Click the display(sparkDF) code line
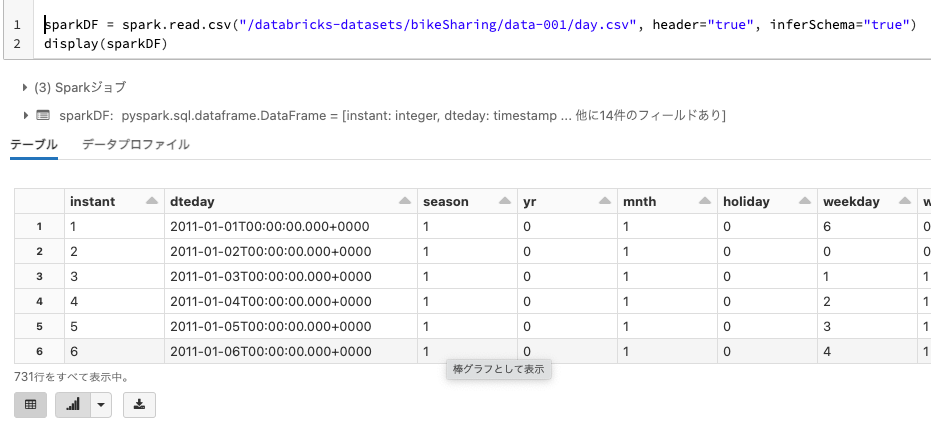This screenshot has height=426, width=931. pyautogui.click(x=106, y=44)
